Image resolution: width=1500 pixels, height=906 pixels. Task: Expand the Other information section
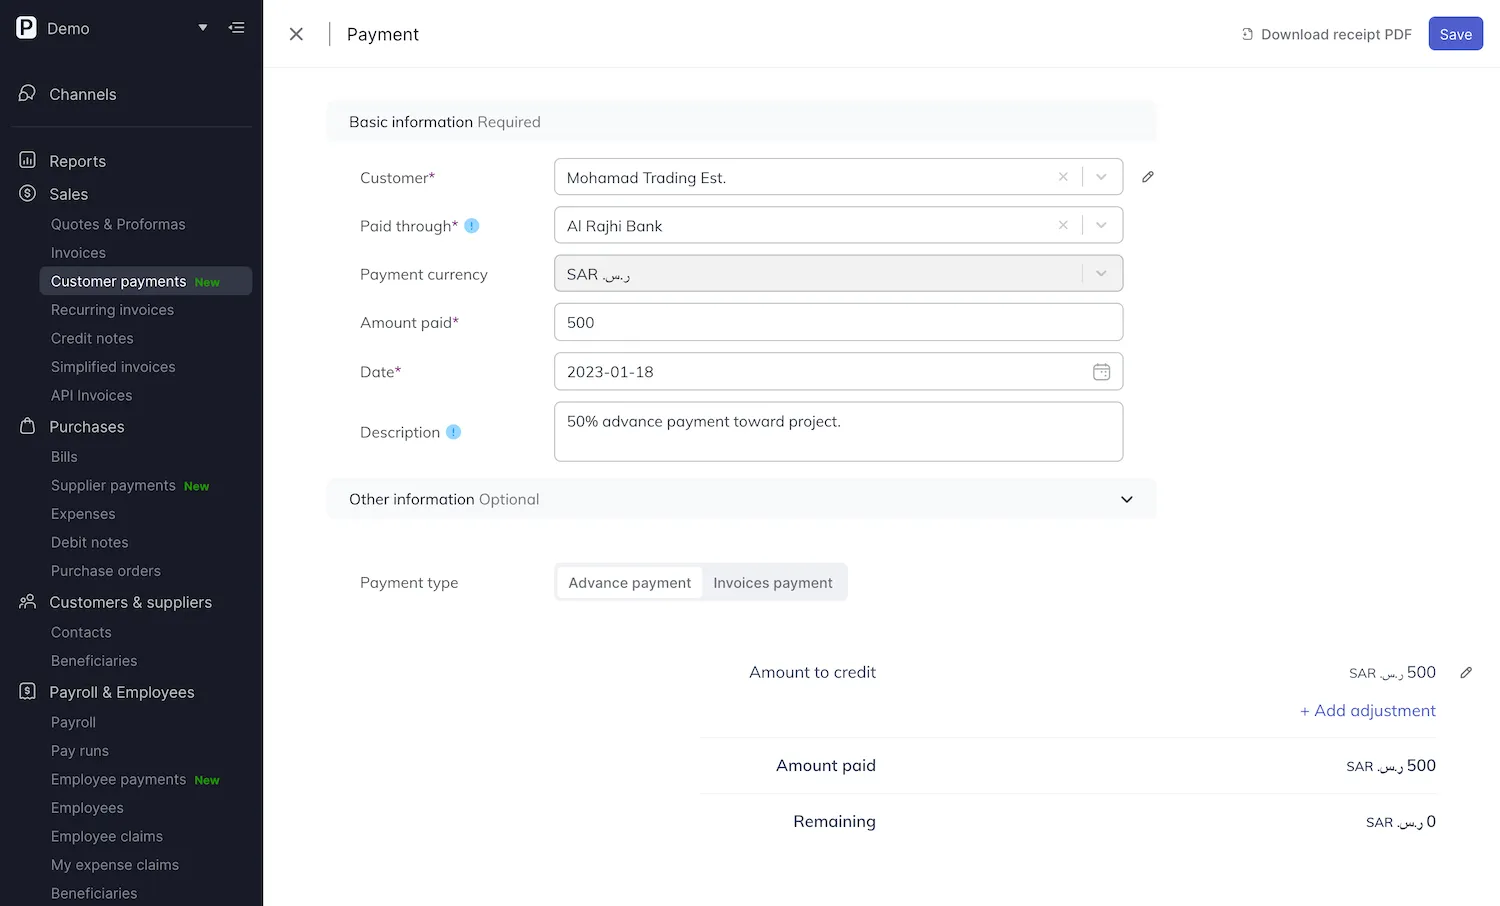1127,499
